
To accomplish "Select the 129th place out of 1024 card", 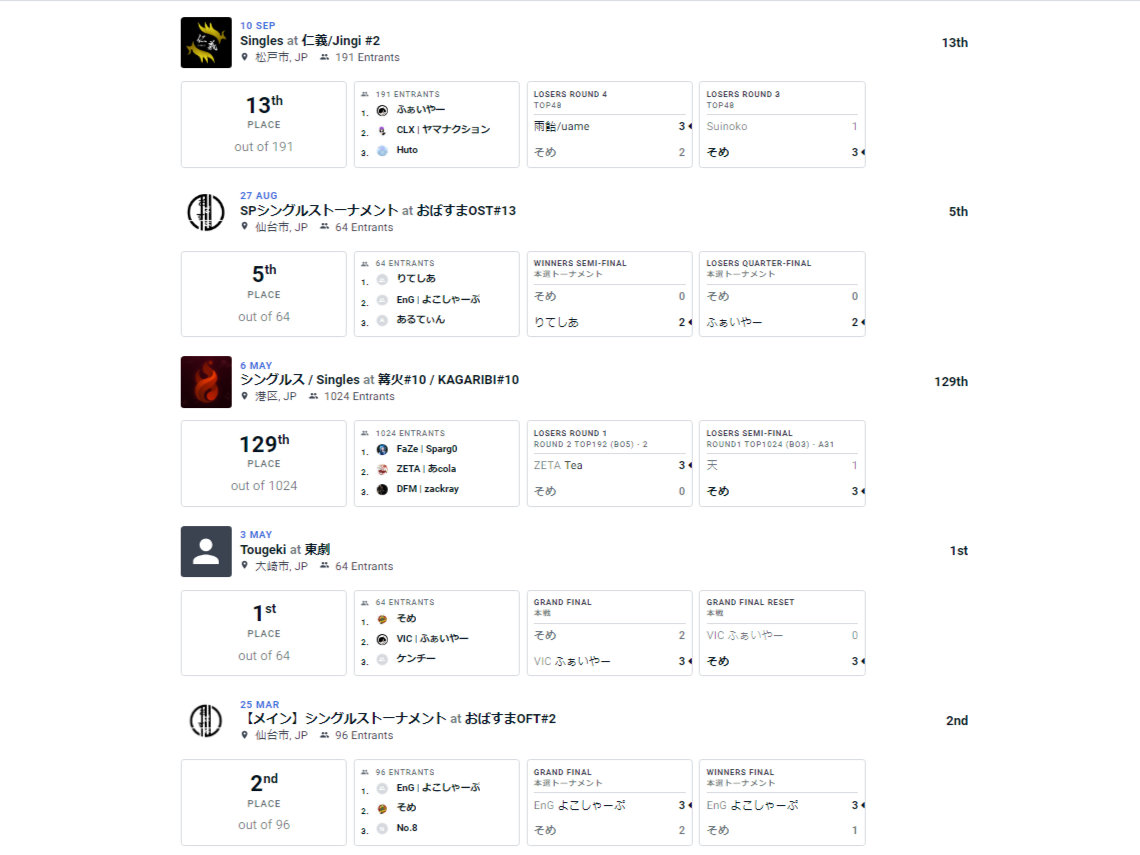I will pos(264,463).
